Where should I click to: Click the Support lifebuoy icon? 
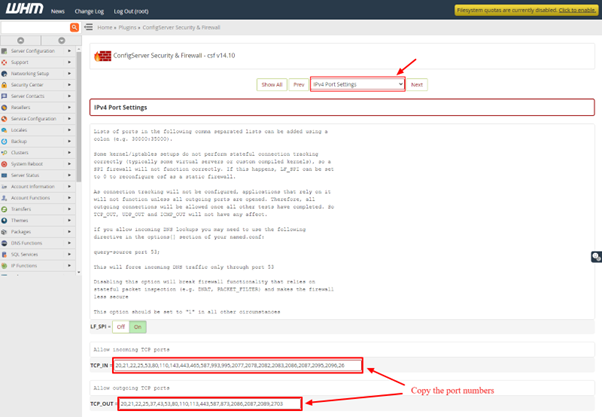(x=5, y=62)
